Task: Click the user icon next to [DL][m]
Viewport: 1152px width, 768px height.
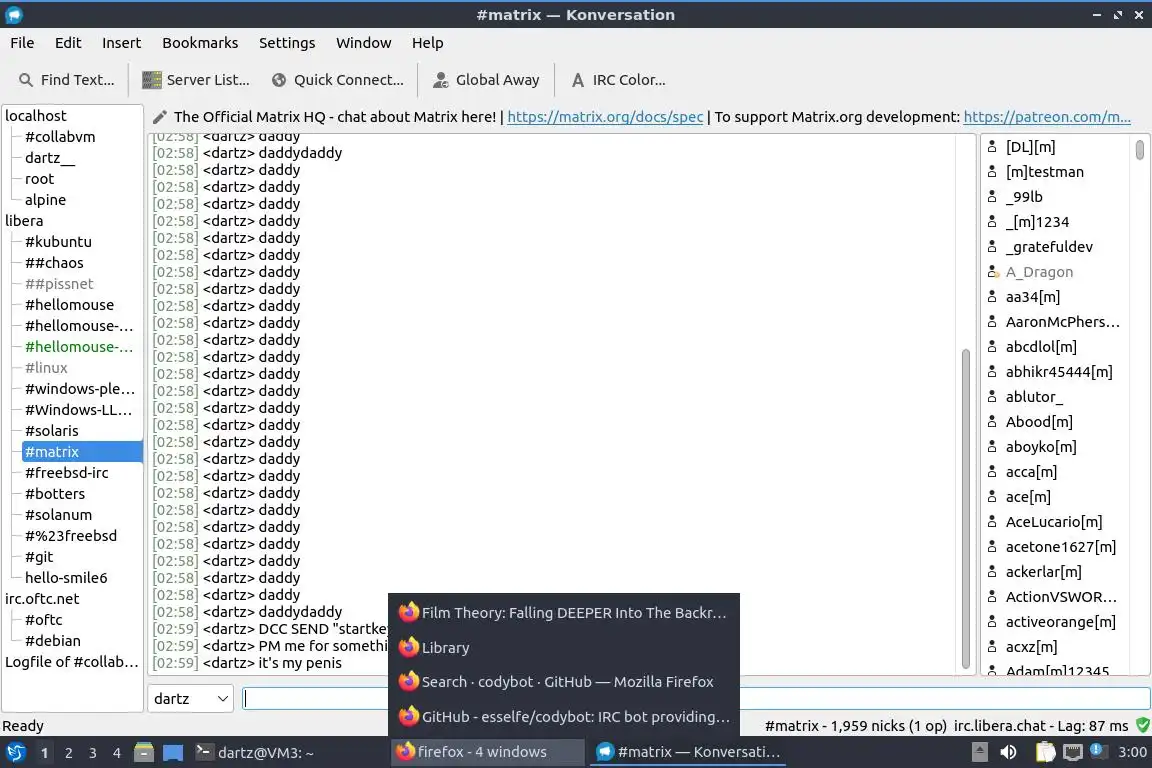Action: coord(992,147)
